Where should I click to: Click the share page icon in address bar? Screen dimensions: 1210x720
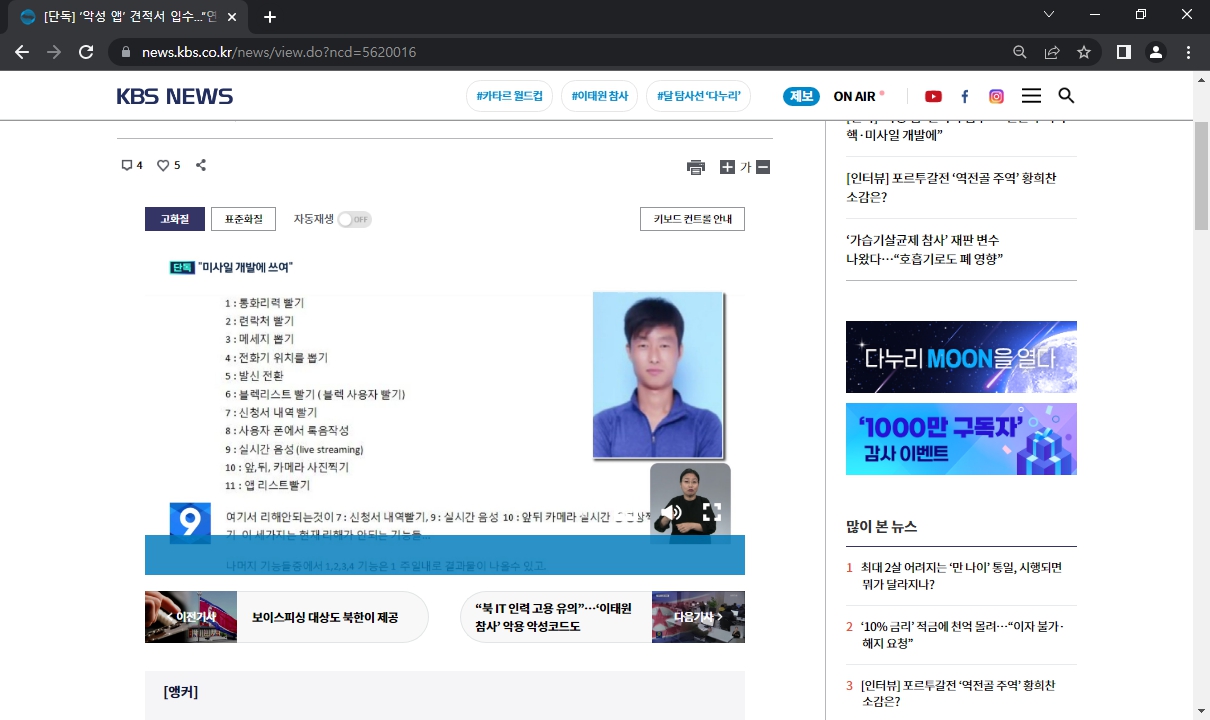click(x=1052, y=52)
